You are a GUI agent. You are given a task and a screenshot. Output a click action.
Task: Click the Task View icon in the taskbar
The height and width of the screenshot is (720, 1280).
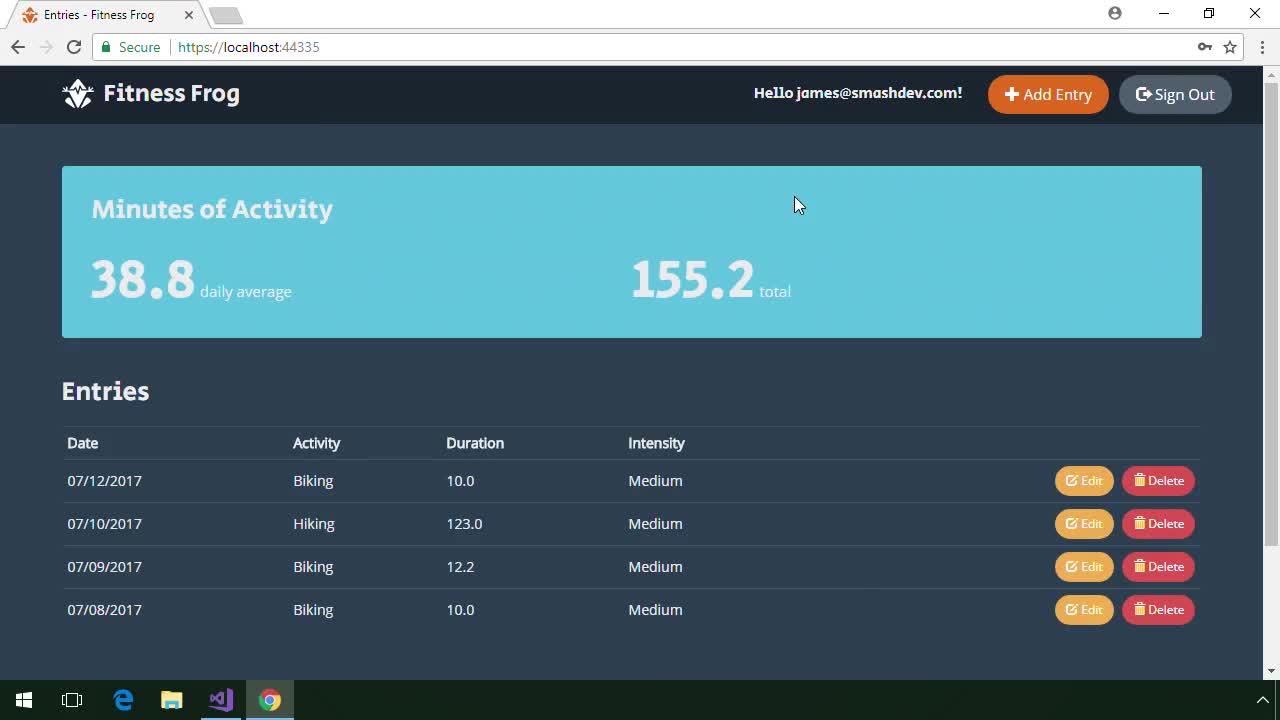pyautogui.click(x=71, y=700)
